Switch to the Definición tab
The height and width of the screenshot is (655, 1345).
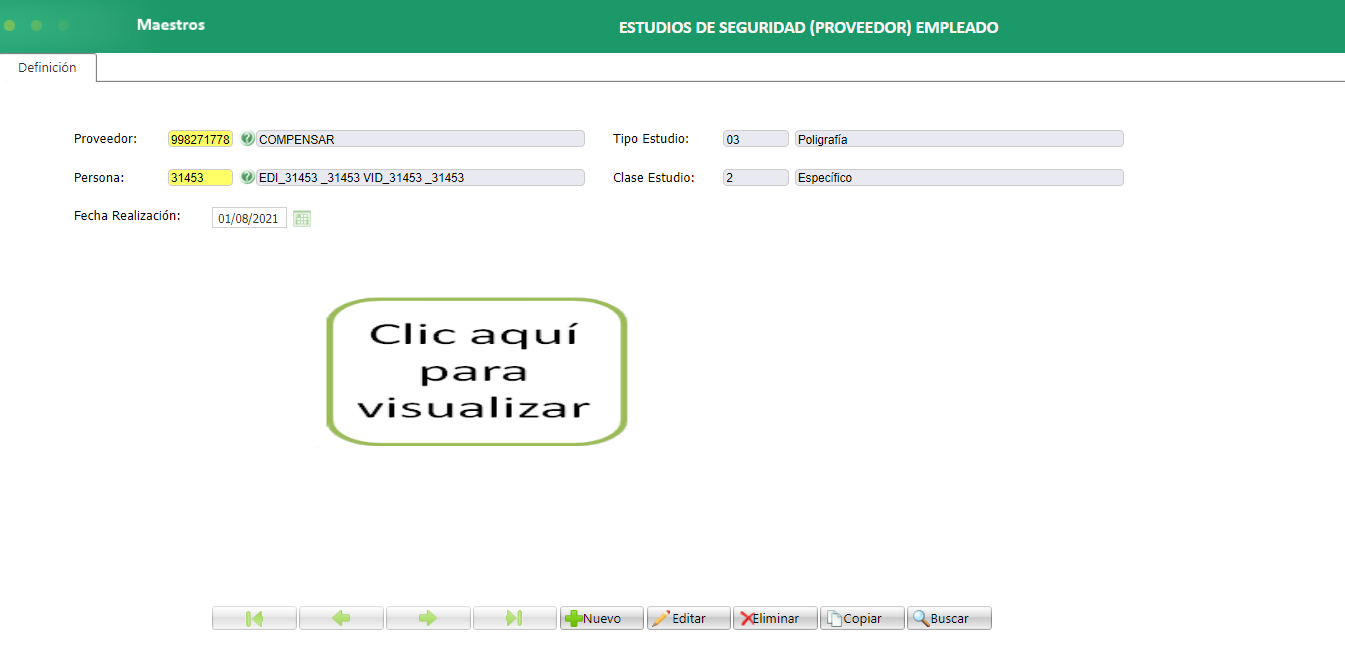click(47, 67)
